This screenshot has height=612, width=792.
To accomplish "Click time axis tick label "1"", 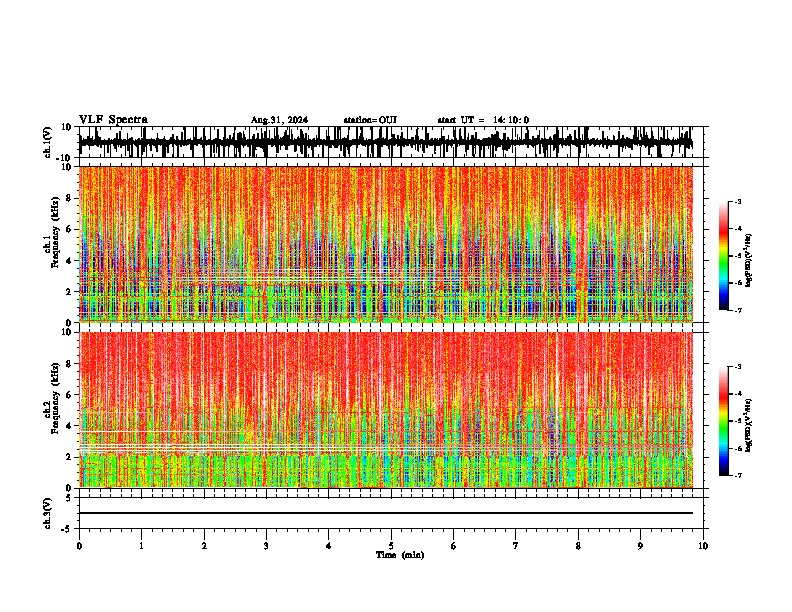I will tap(141, 546).
